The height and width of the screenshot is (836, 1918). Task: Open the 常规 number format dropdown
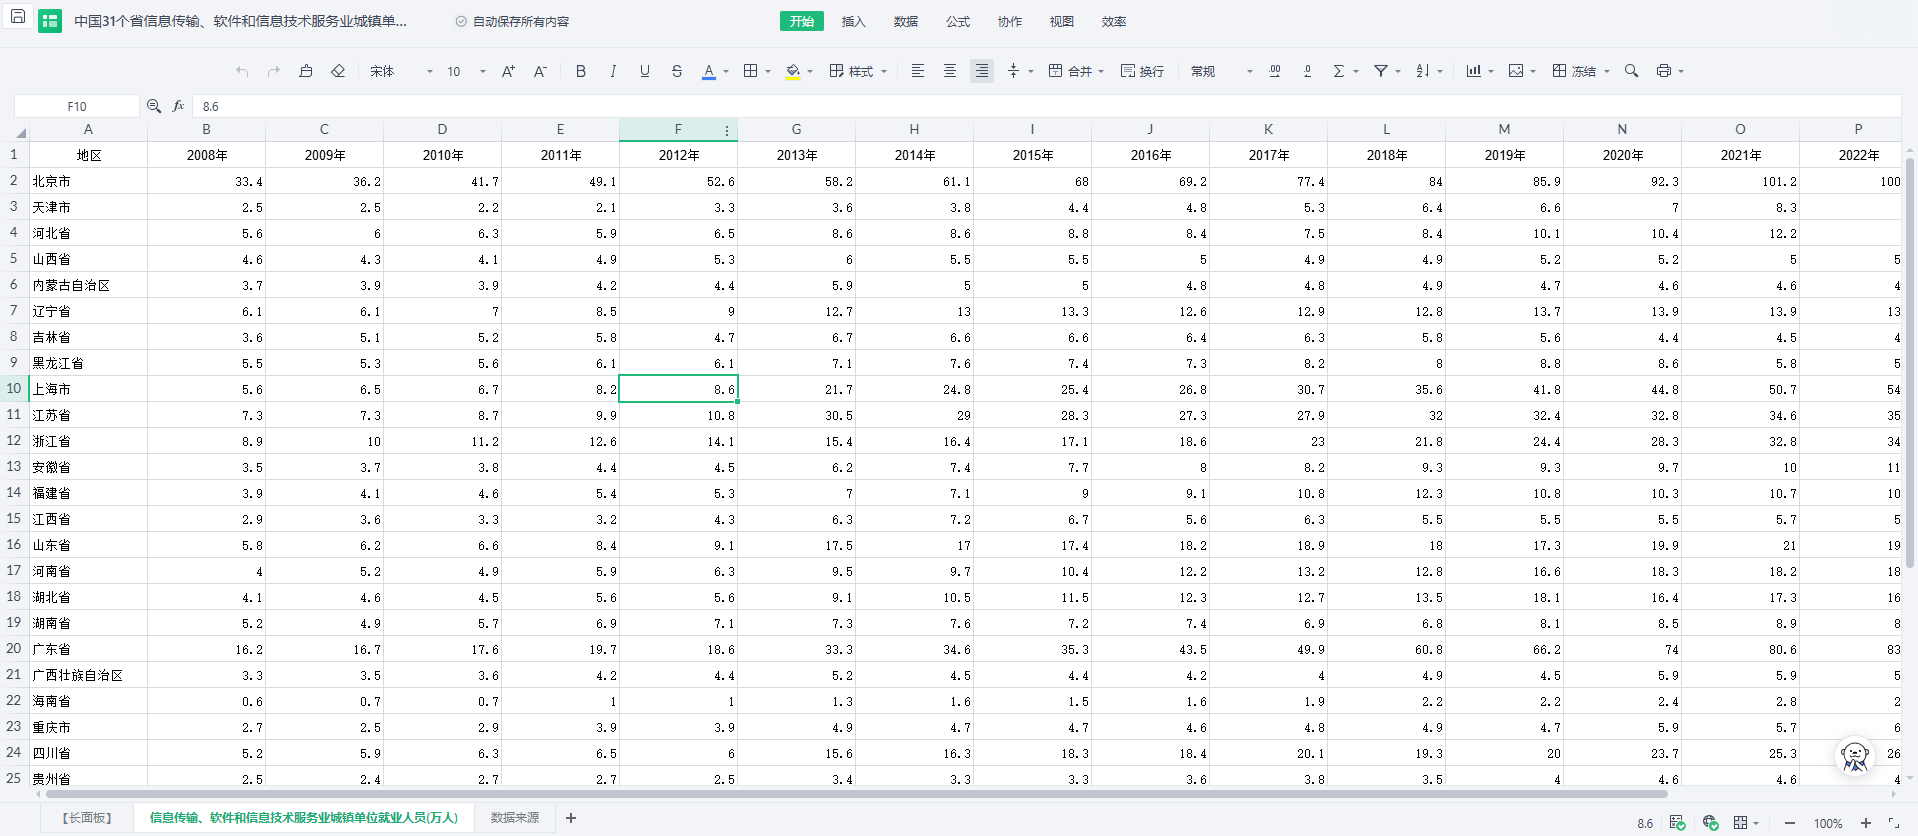1249,72
